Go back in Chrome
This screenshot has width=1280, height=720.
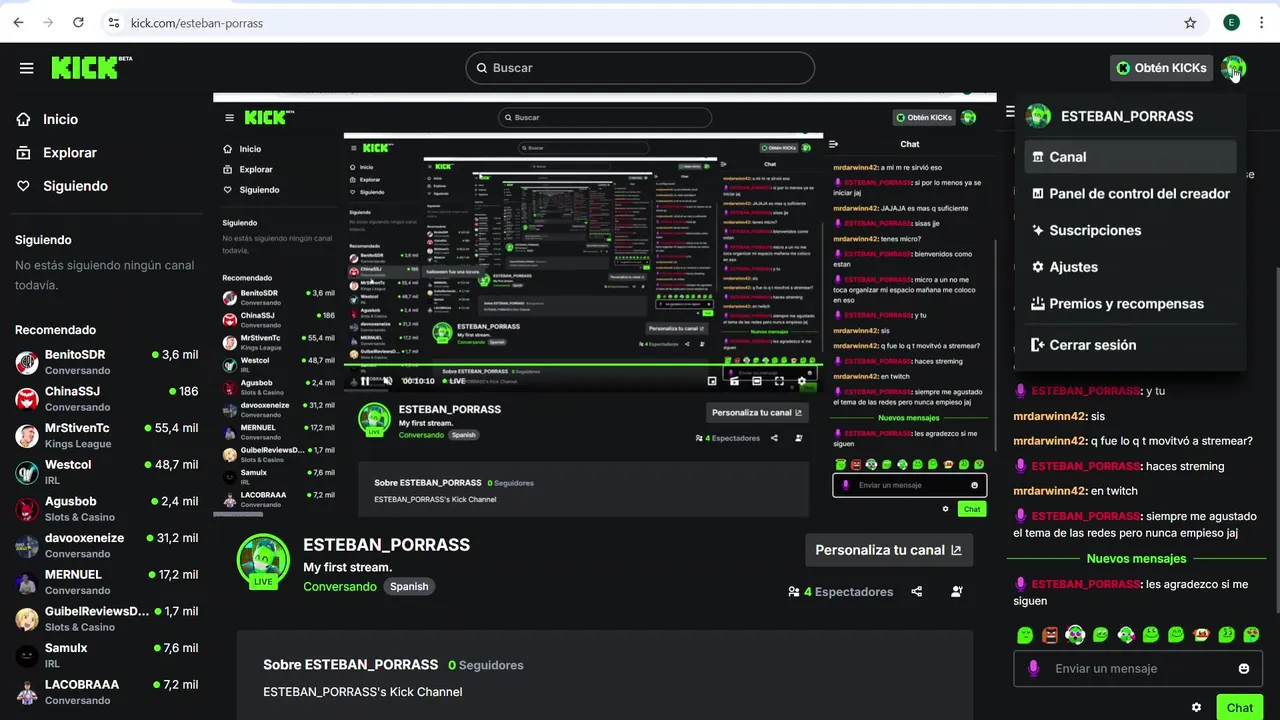[x=20, y=22]
